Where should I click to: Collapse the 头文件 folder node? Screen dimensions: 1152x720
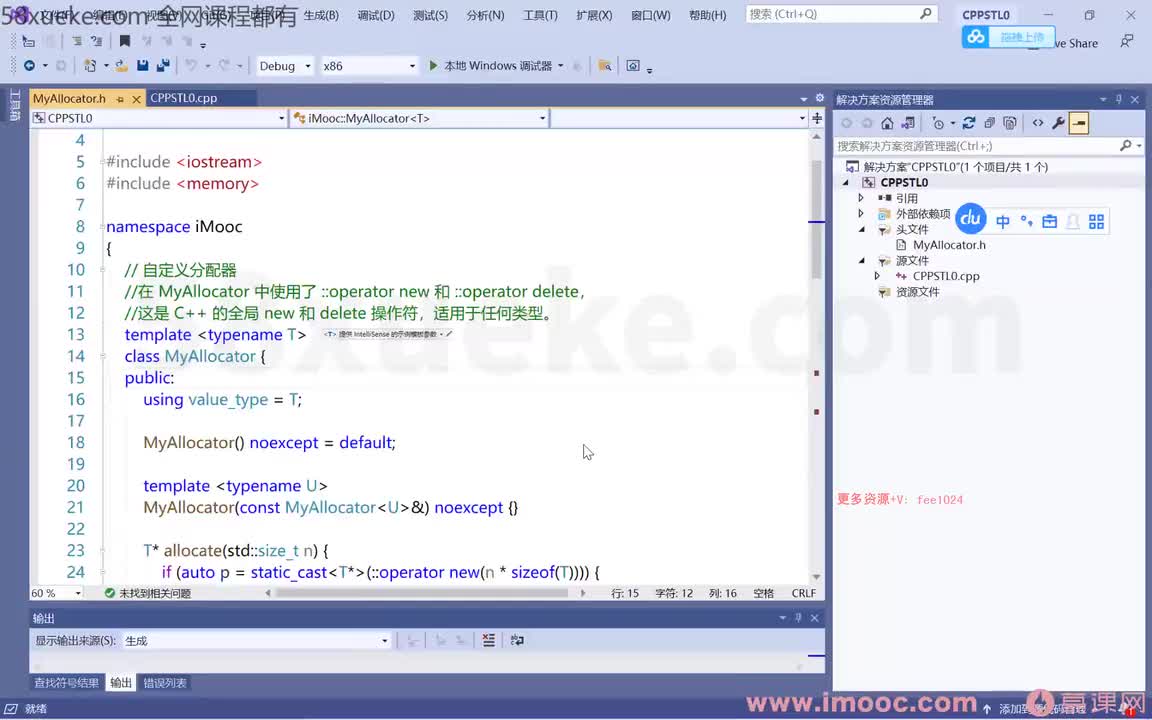click(x=862, y=229)
